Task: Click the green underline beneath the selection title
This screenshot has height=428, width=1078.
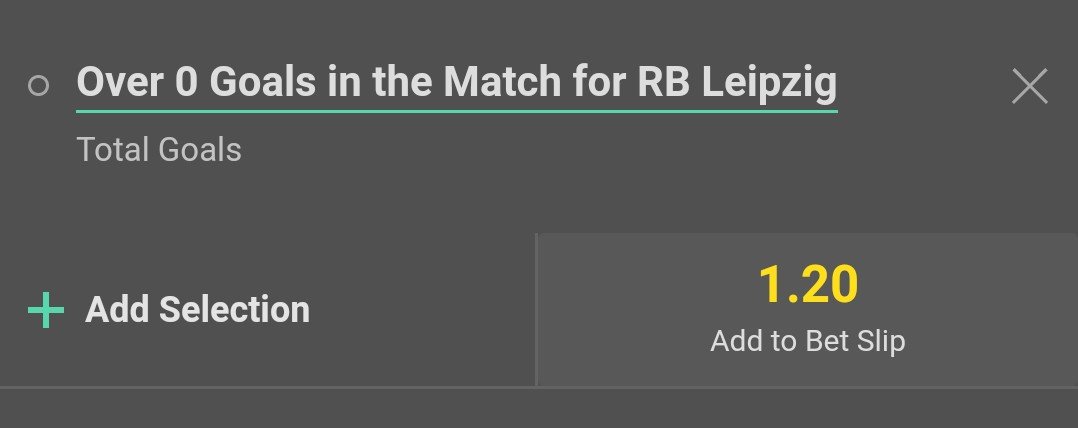Action: (456, 110)
